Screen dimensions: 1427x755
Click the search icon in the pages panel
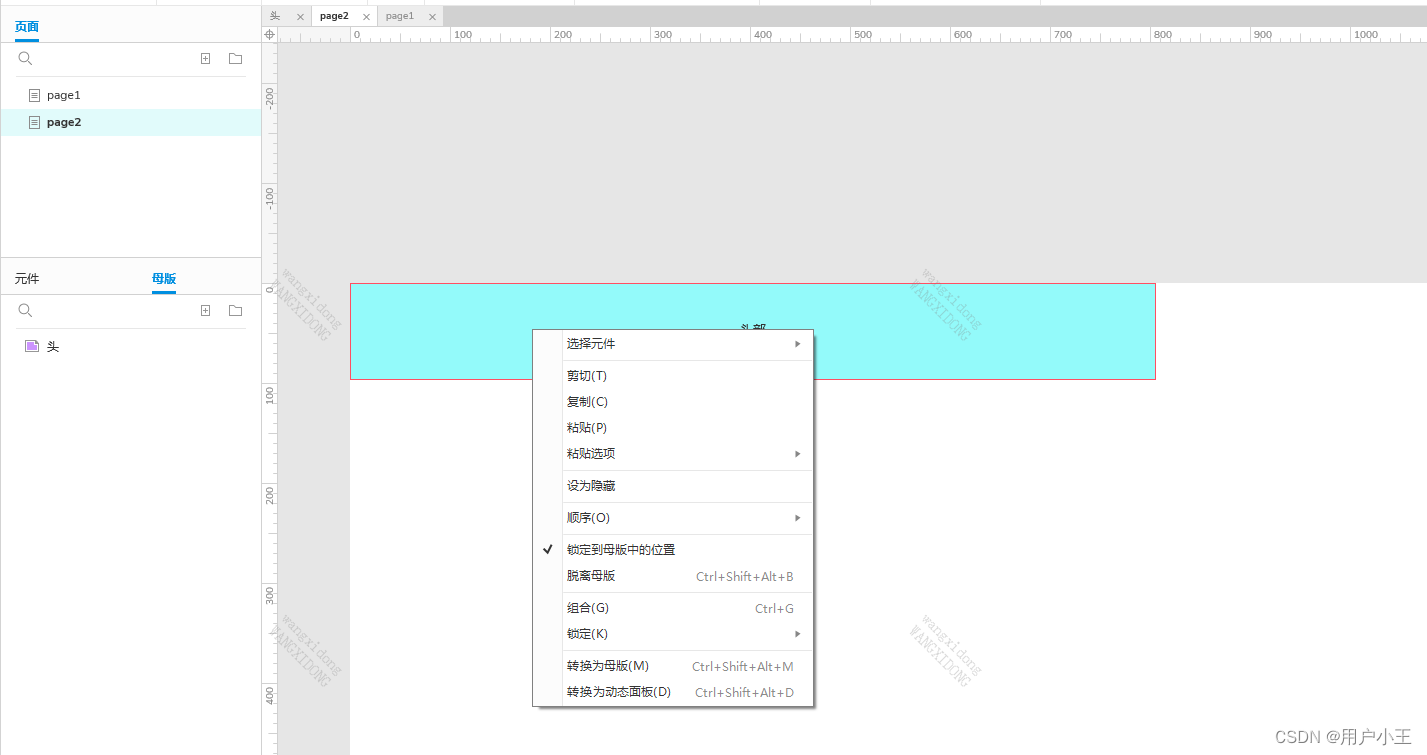click(26, 59)
